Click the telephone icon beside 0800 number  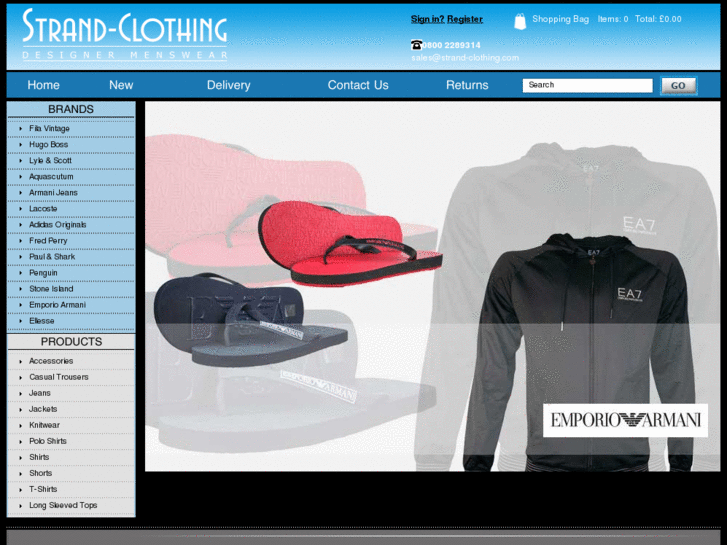(x=416, y=45)
